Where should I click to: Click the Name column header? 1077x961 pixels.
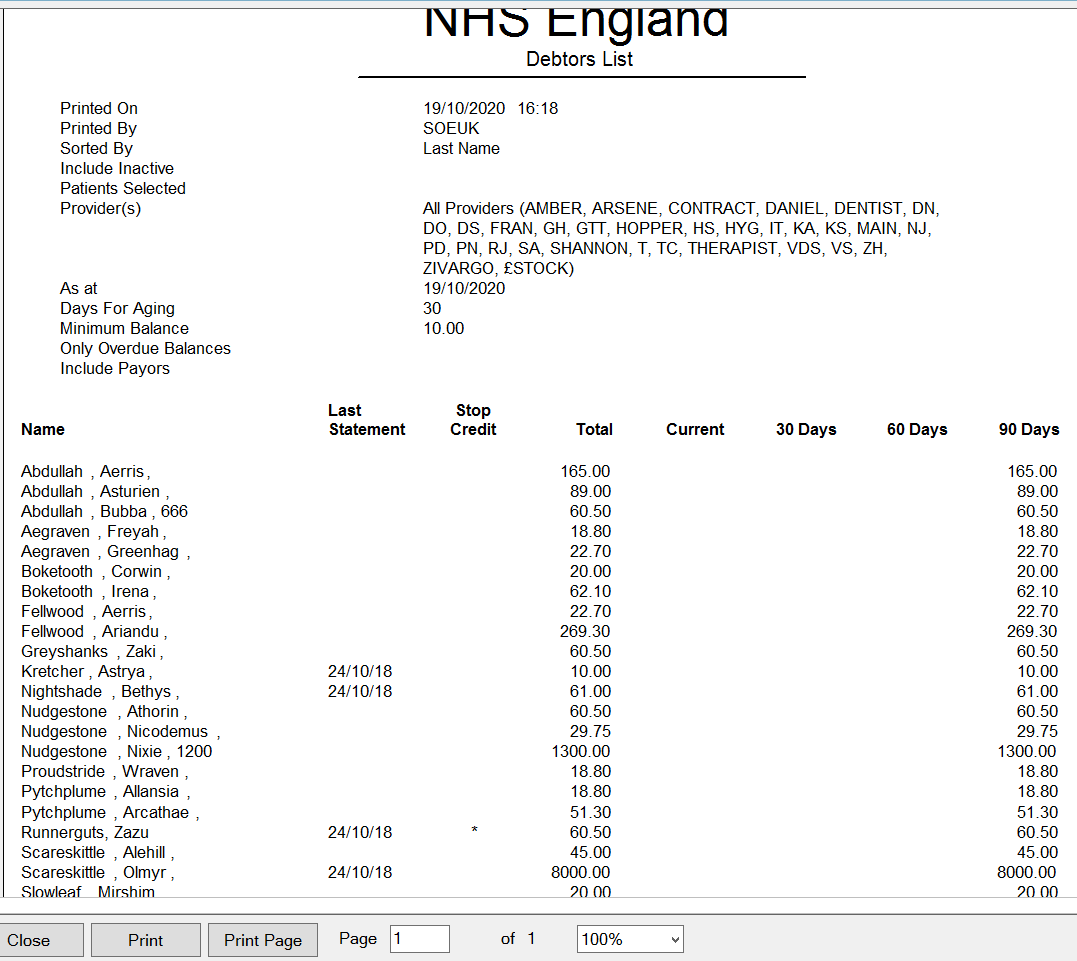click(x=43, y=429)
